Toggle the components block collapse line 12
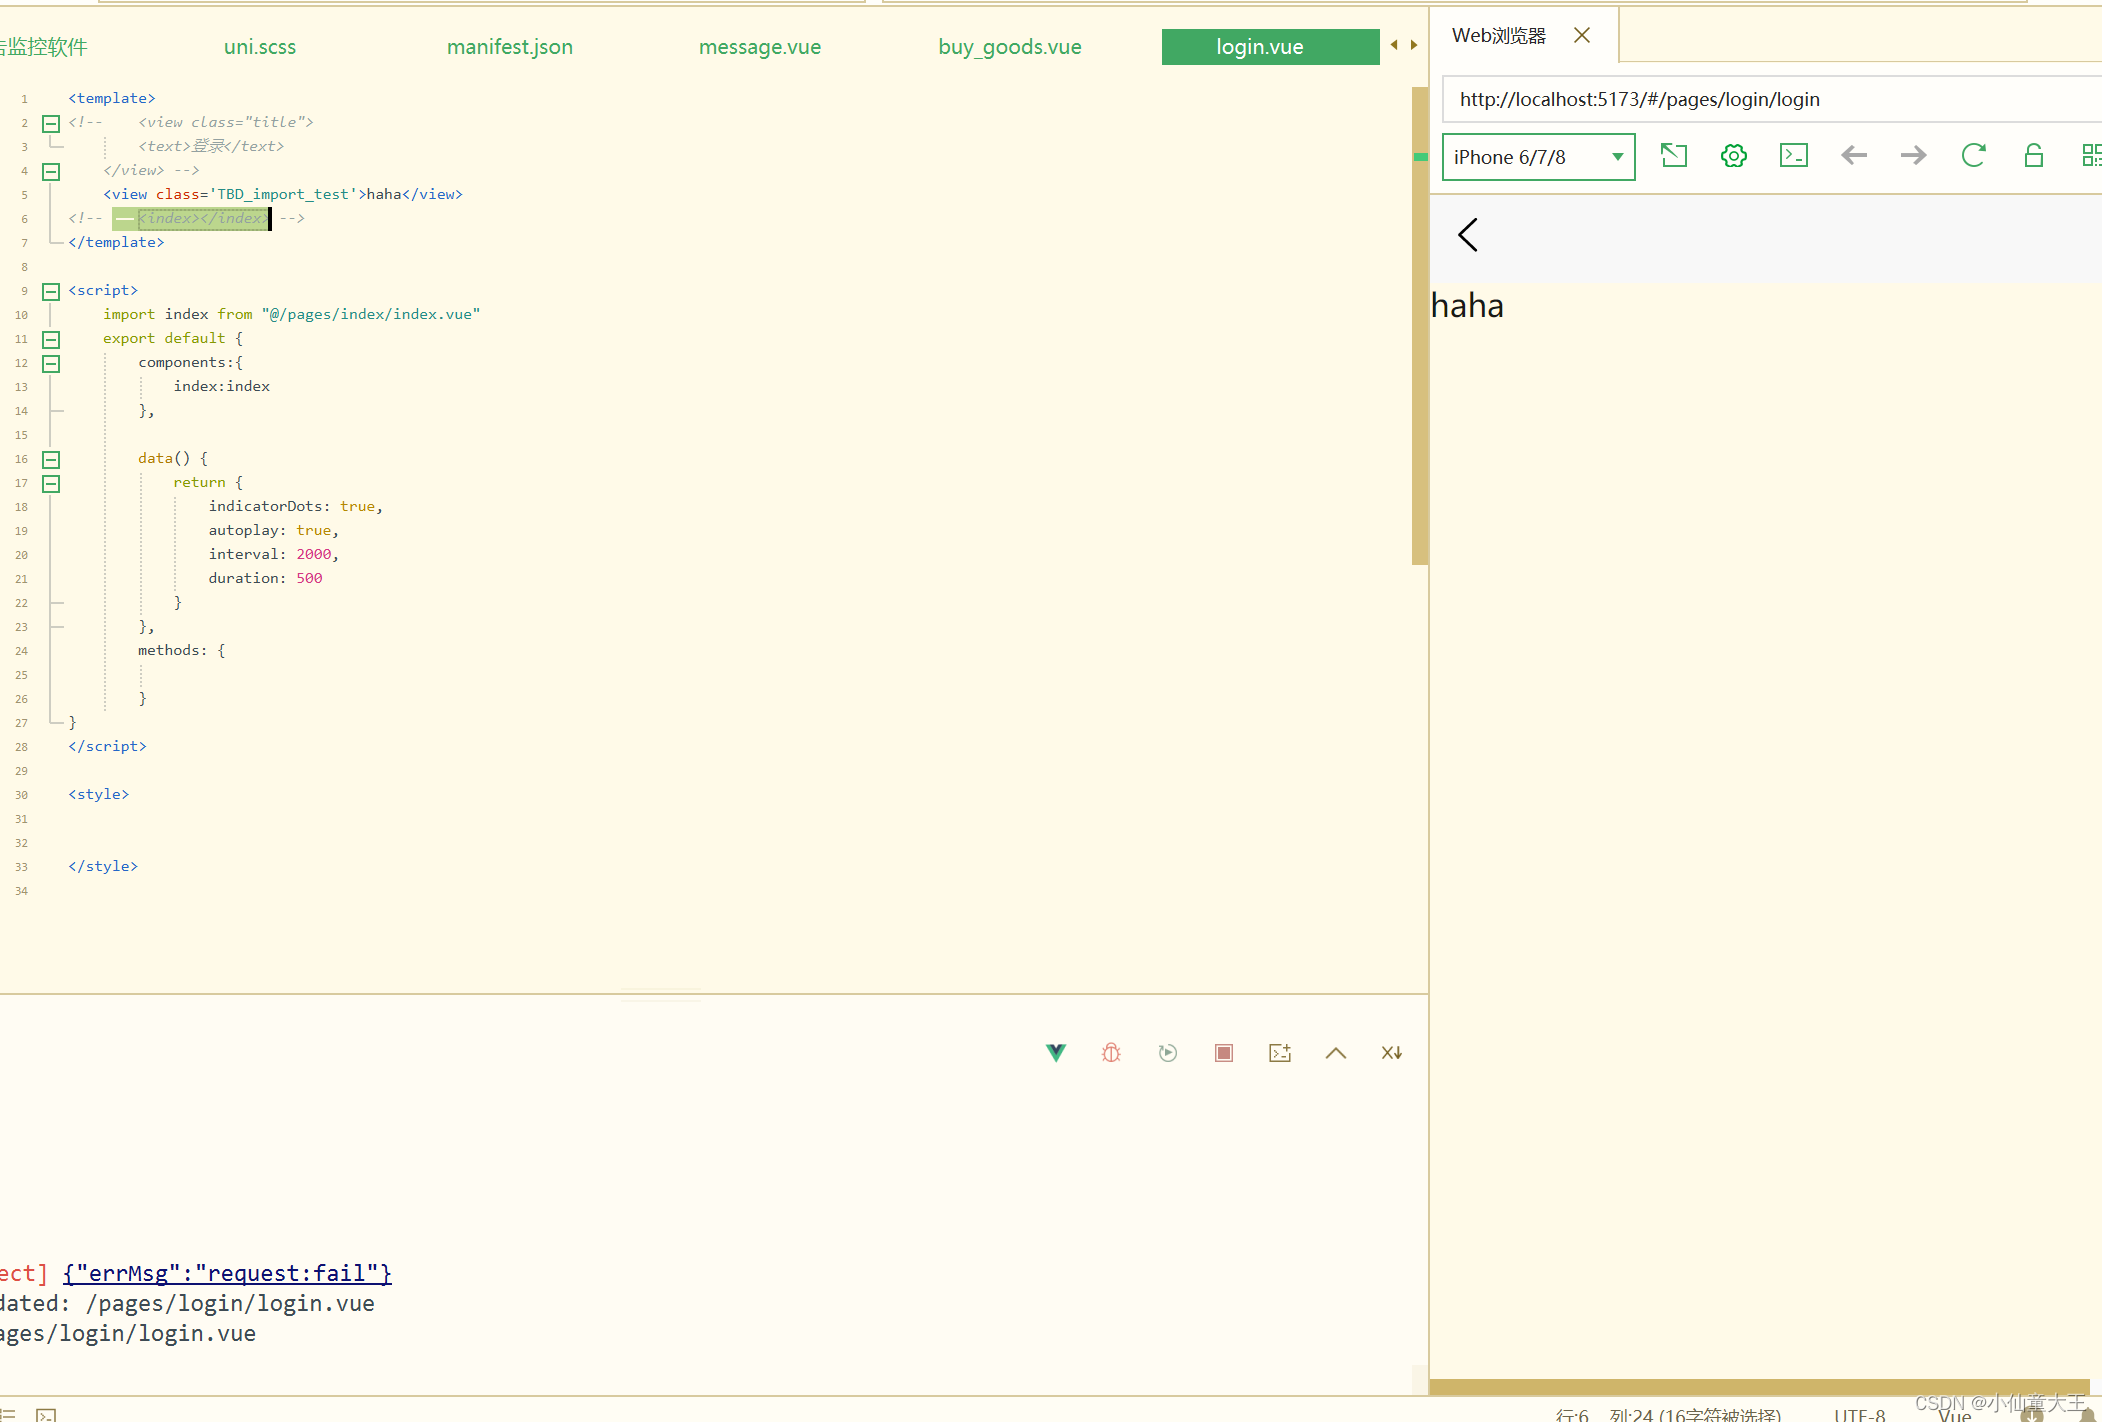 pyautogui.click(x=51, y=362)
